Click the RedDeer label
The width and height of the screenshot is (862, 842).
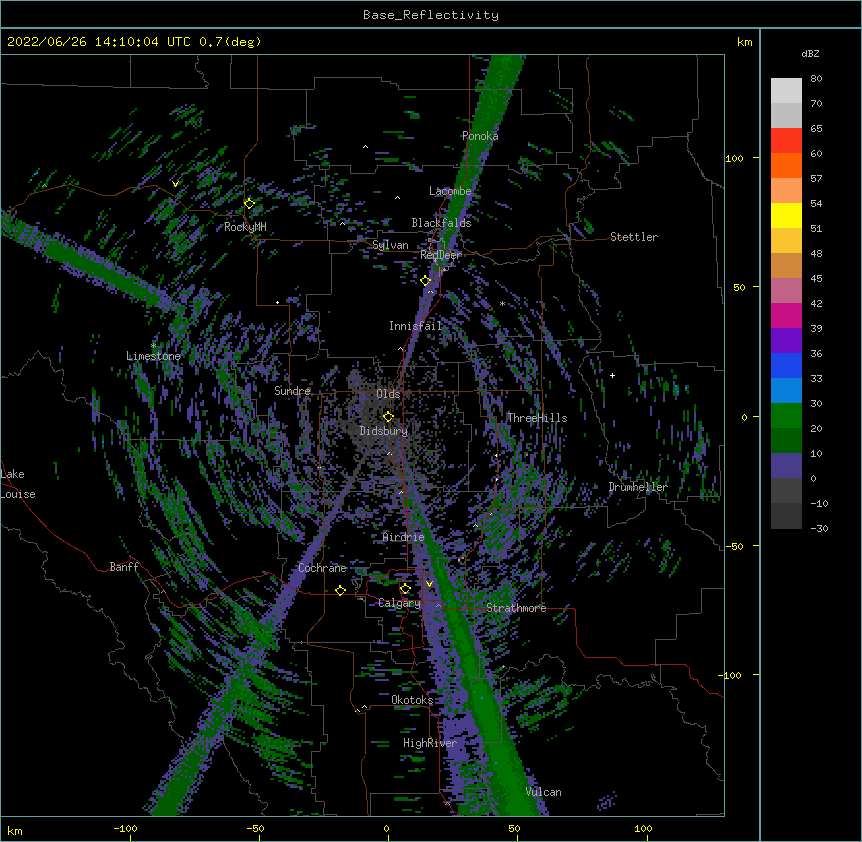pos(440,255)
